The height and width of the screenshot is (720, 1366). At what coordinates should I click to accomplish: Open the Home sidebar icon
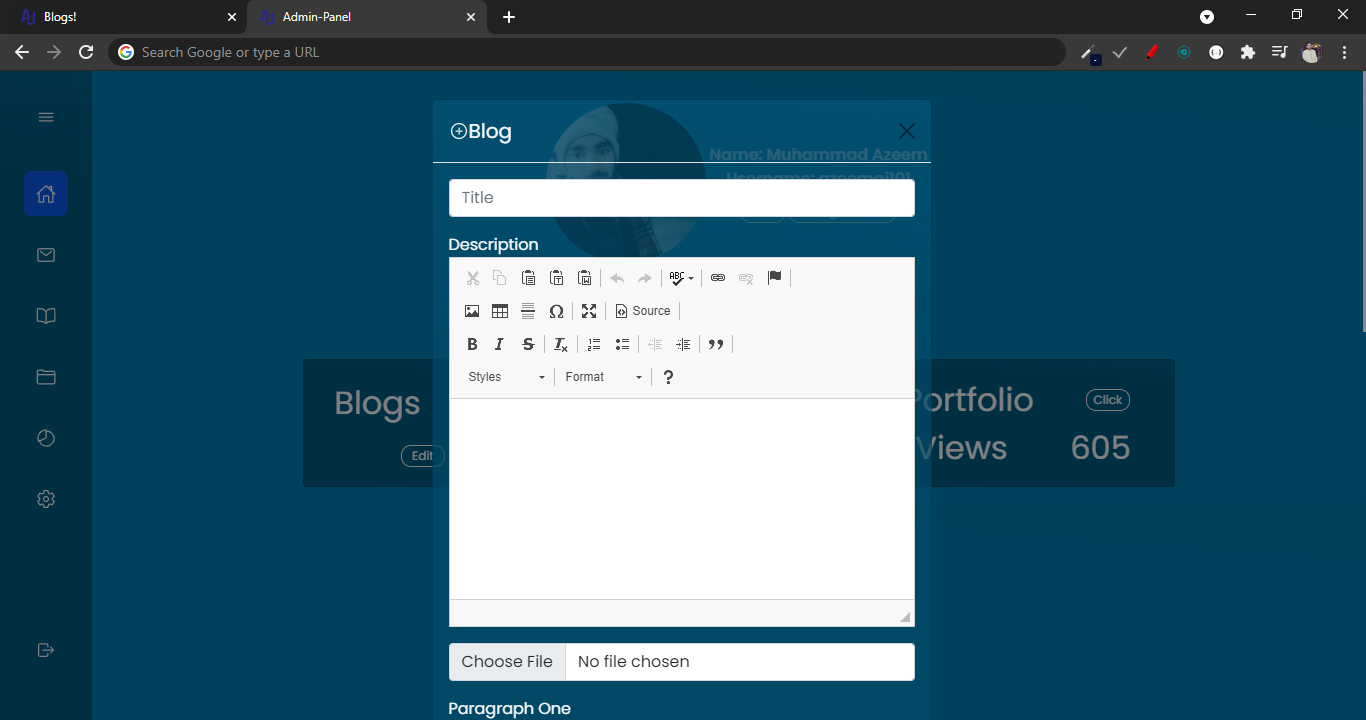(x=46, y=194)
